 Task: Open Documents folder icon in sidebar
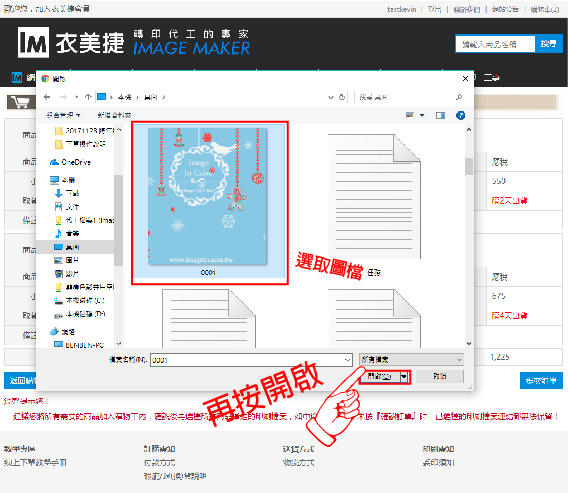pyautogui.click(x=67, y=207)
